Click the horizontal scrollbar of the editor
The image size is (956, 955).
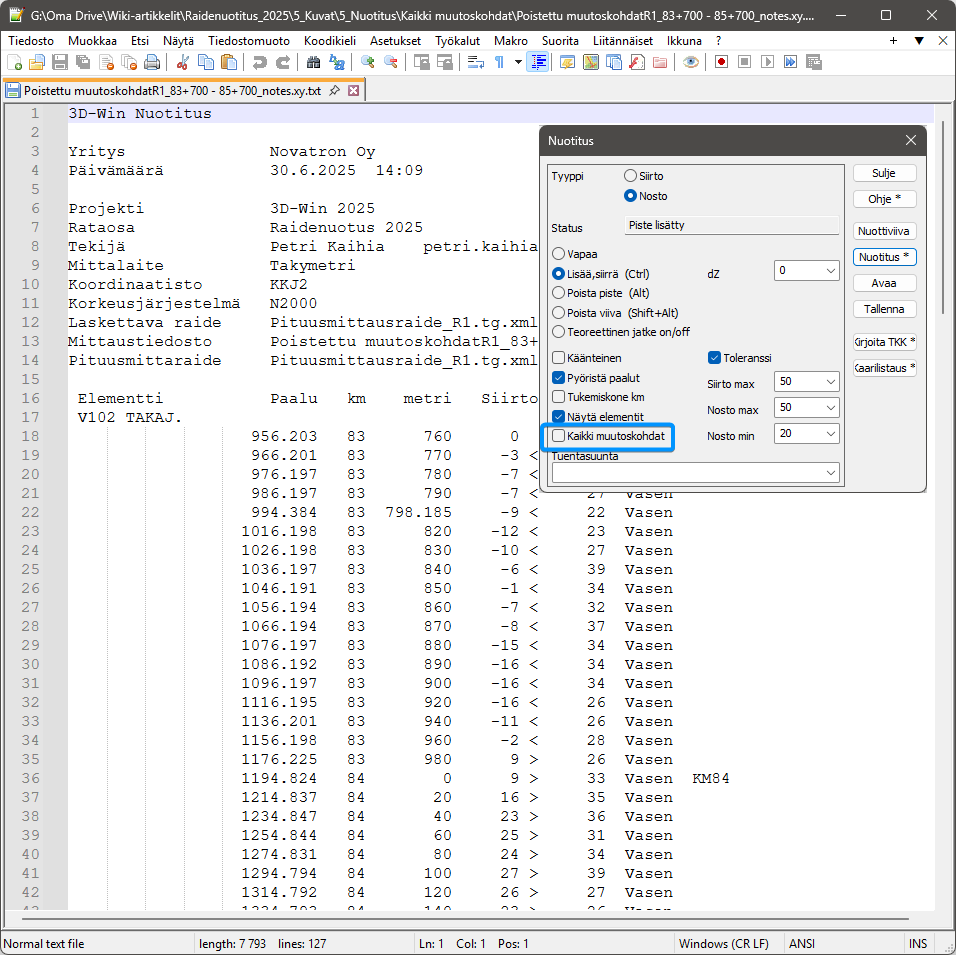tap(460, 918)
